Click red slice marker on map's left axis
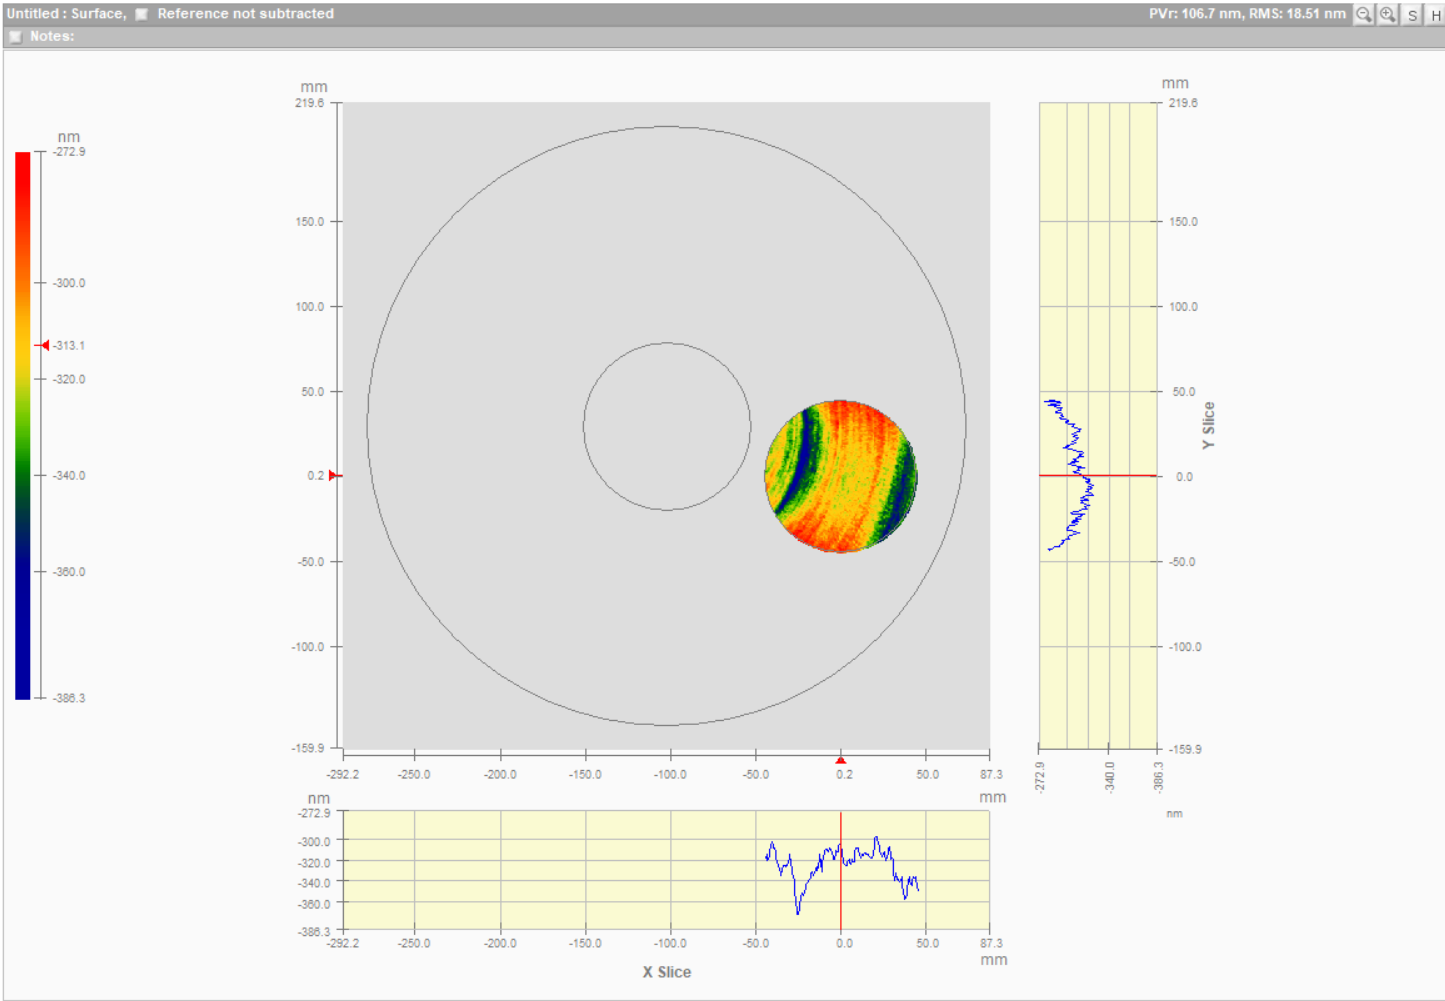 click(x=334, y=475)
